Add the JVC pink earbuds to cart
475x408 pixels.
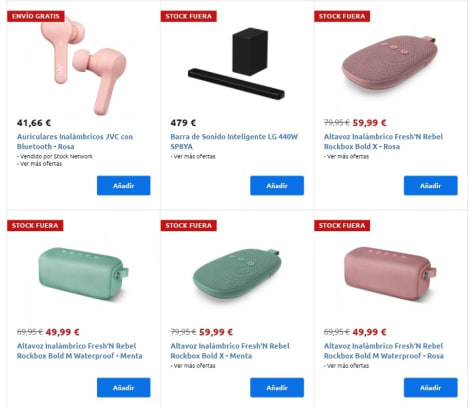[124, 186]
